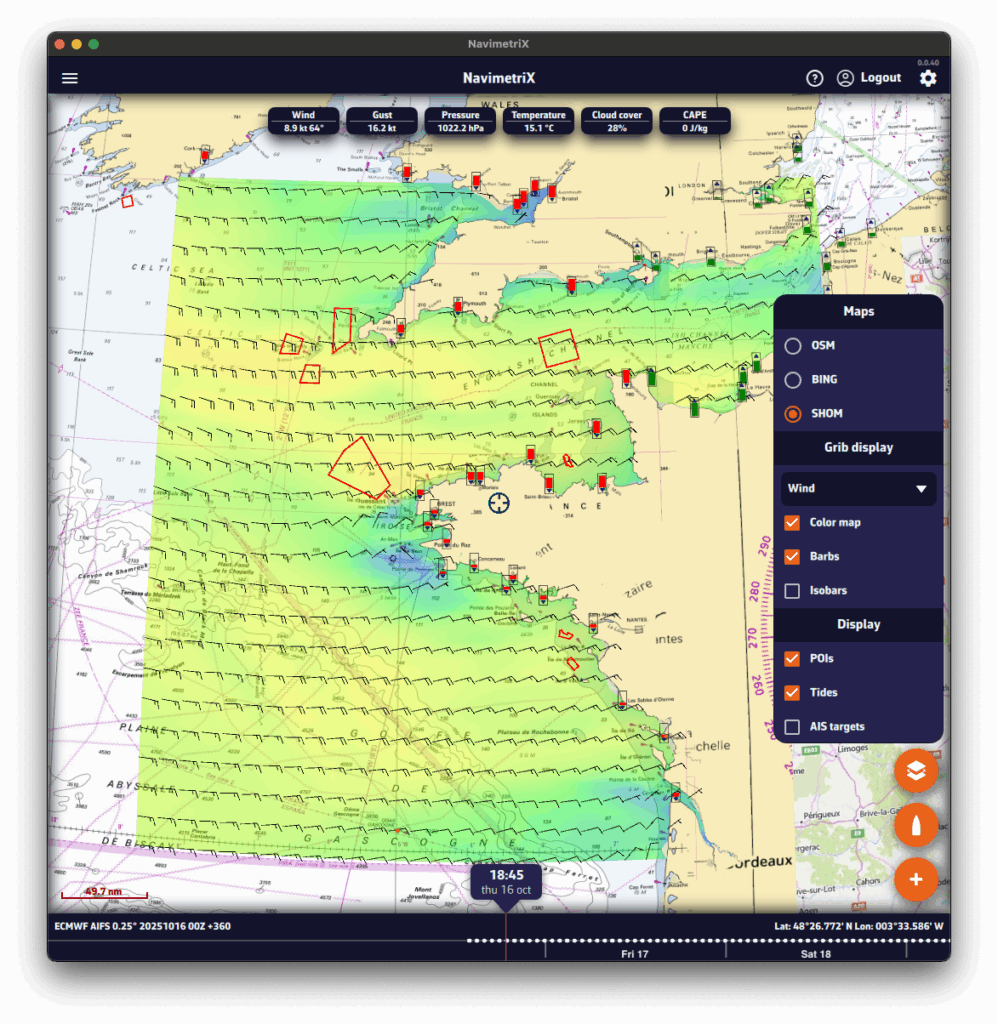Image resolution: width=998 pixels, height=1024 pixels.
Task: Select the BING map option
Action: (x=793, y=380)
